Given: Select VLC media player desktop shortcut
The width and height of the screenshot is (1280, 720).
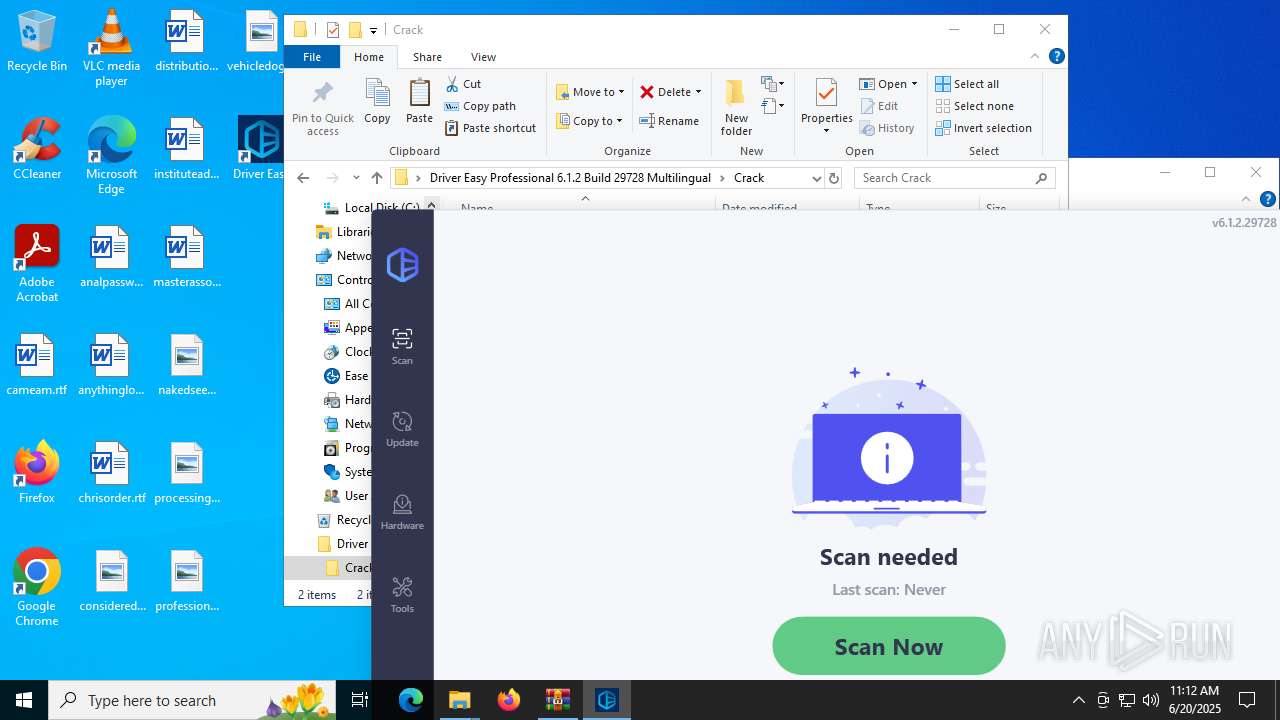Looking at the screenshot, I should (x=111, y=48).
